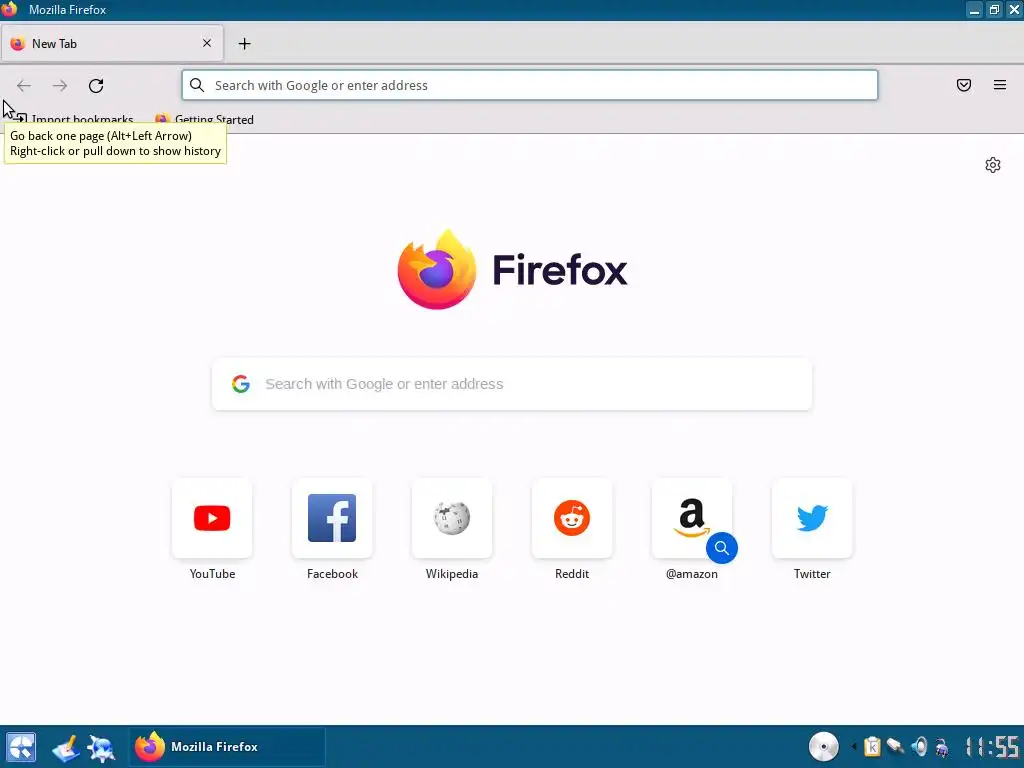Click the Google logo in search box
Image resolution: width=1024 pixels, height=768 pixels.
240,384
